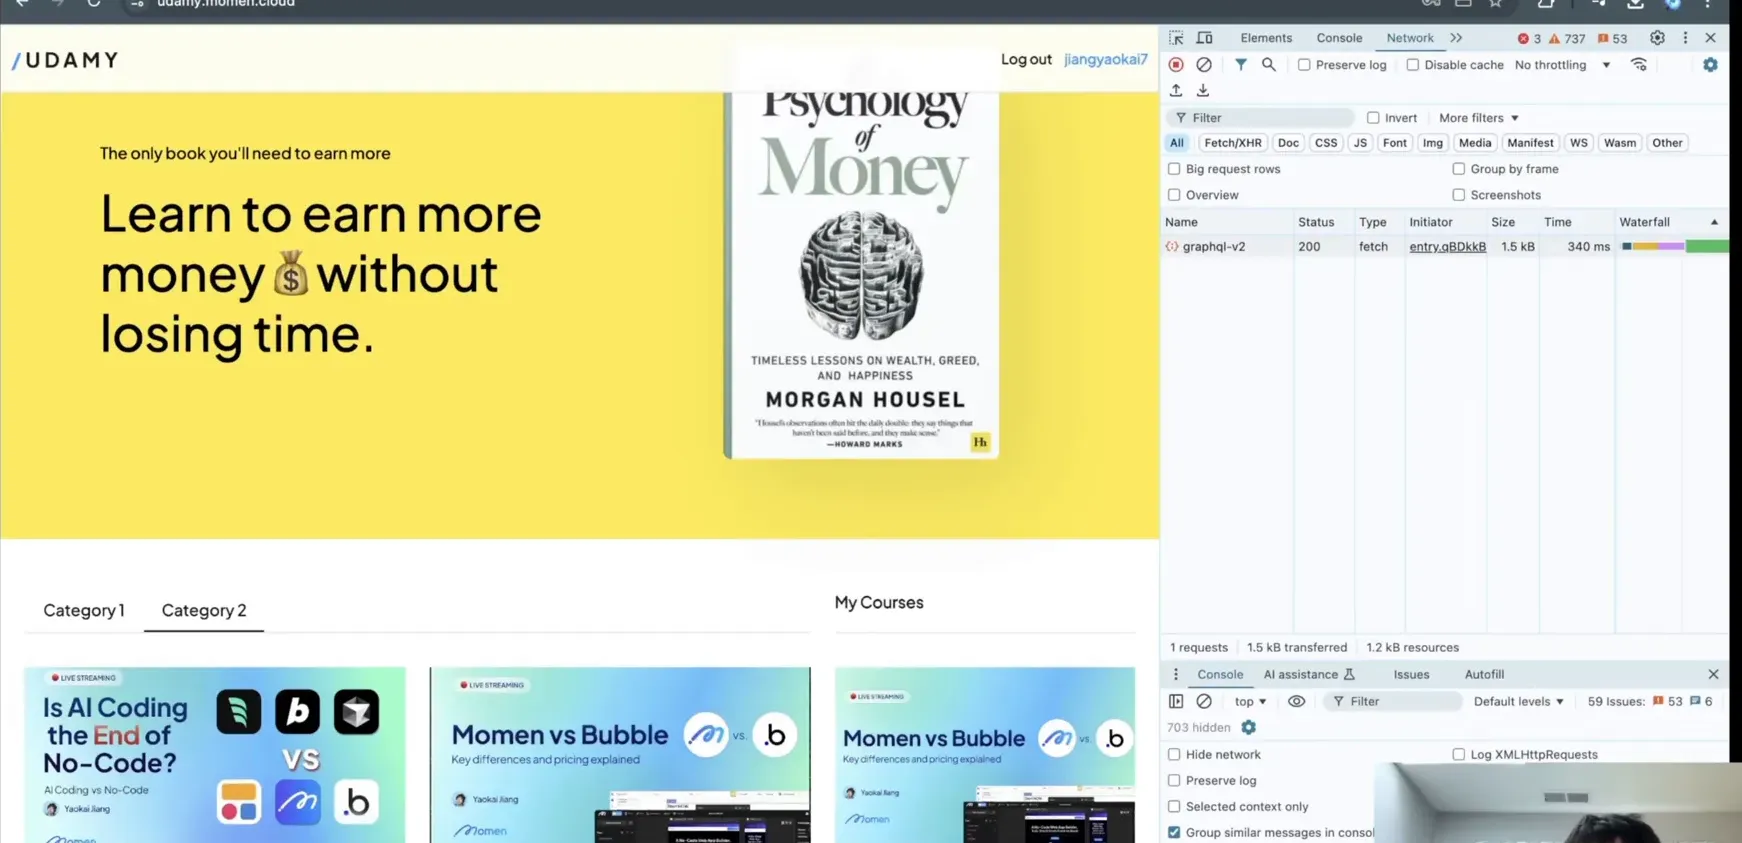Open DevTools customize three-dot menu
Viewport: 1742px width, 843px height.
click(x=1685, y=38)
